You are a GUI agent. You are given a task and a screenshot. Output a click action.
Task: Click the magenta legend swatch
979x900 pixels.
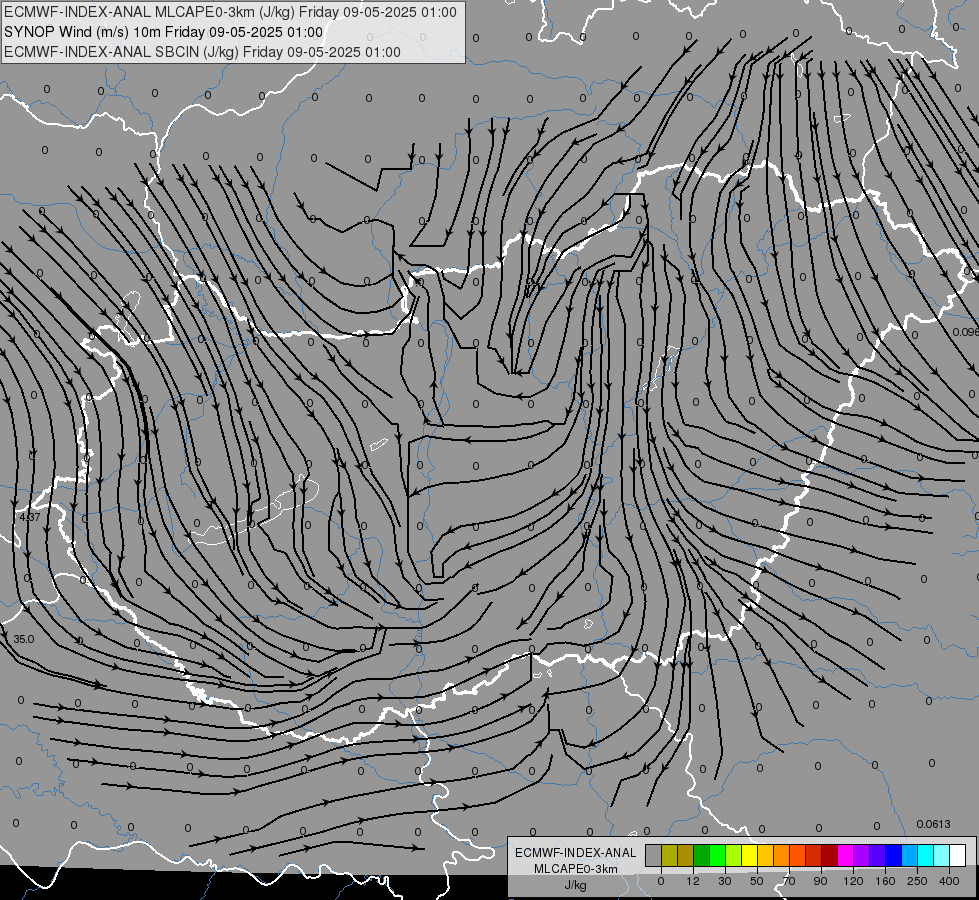coord(845,855)
